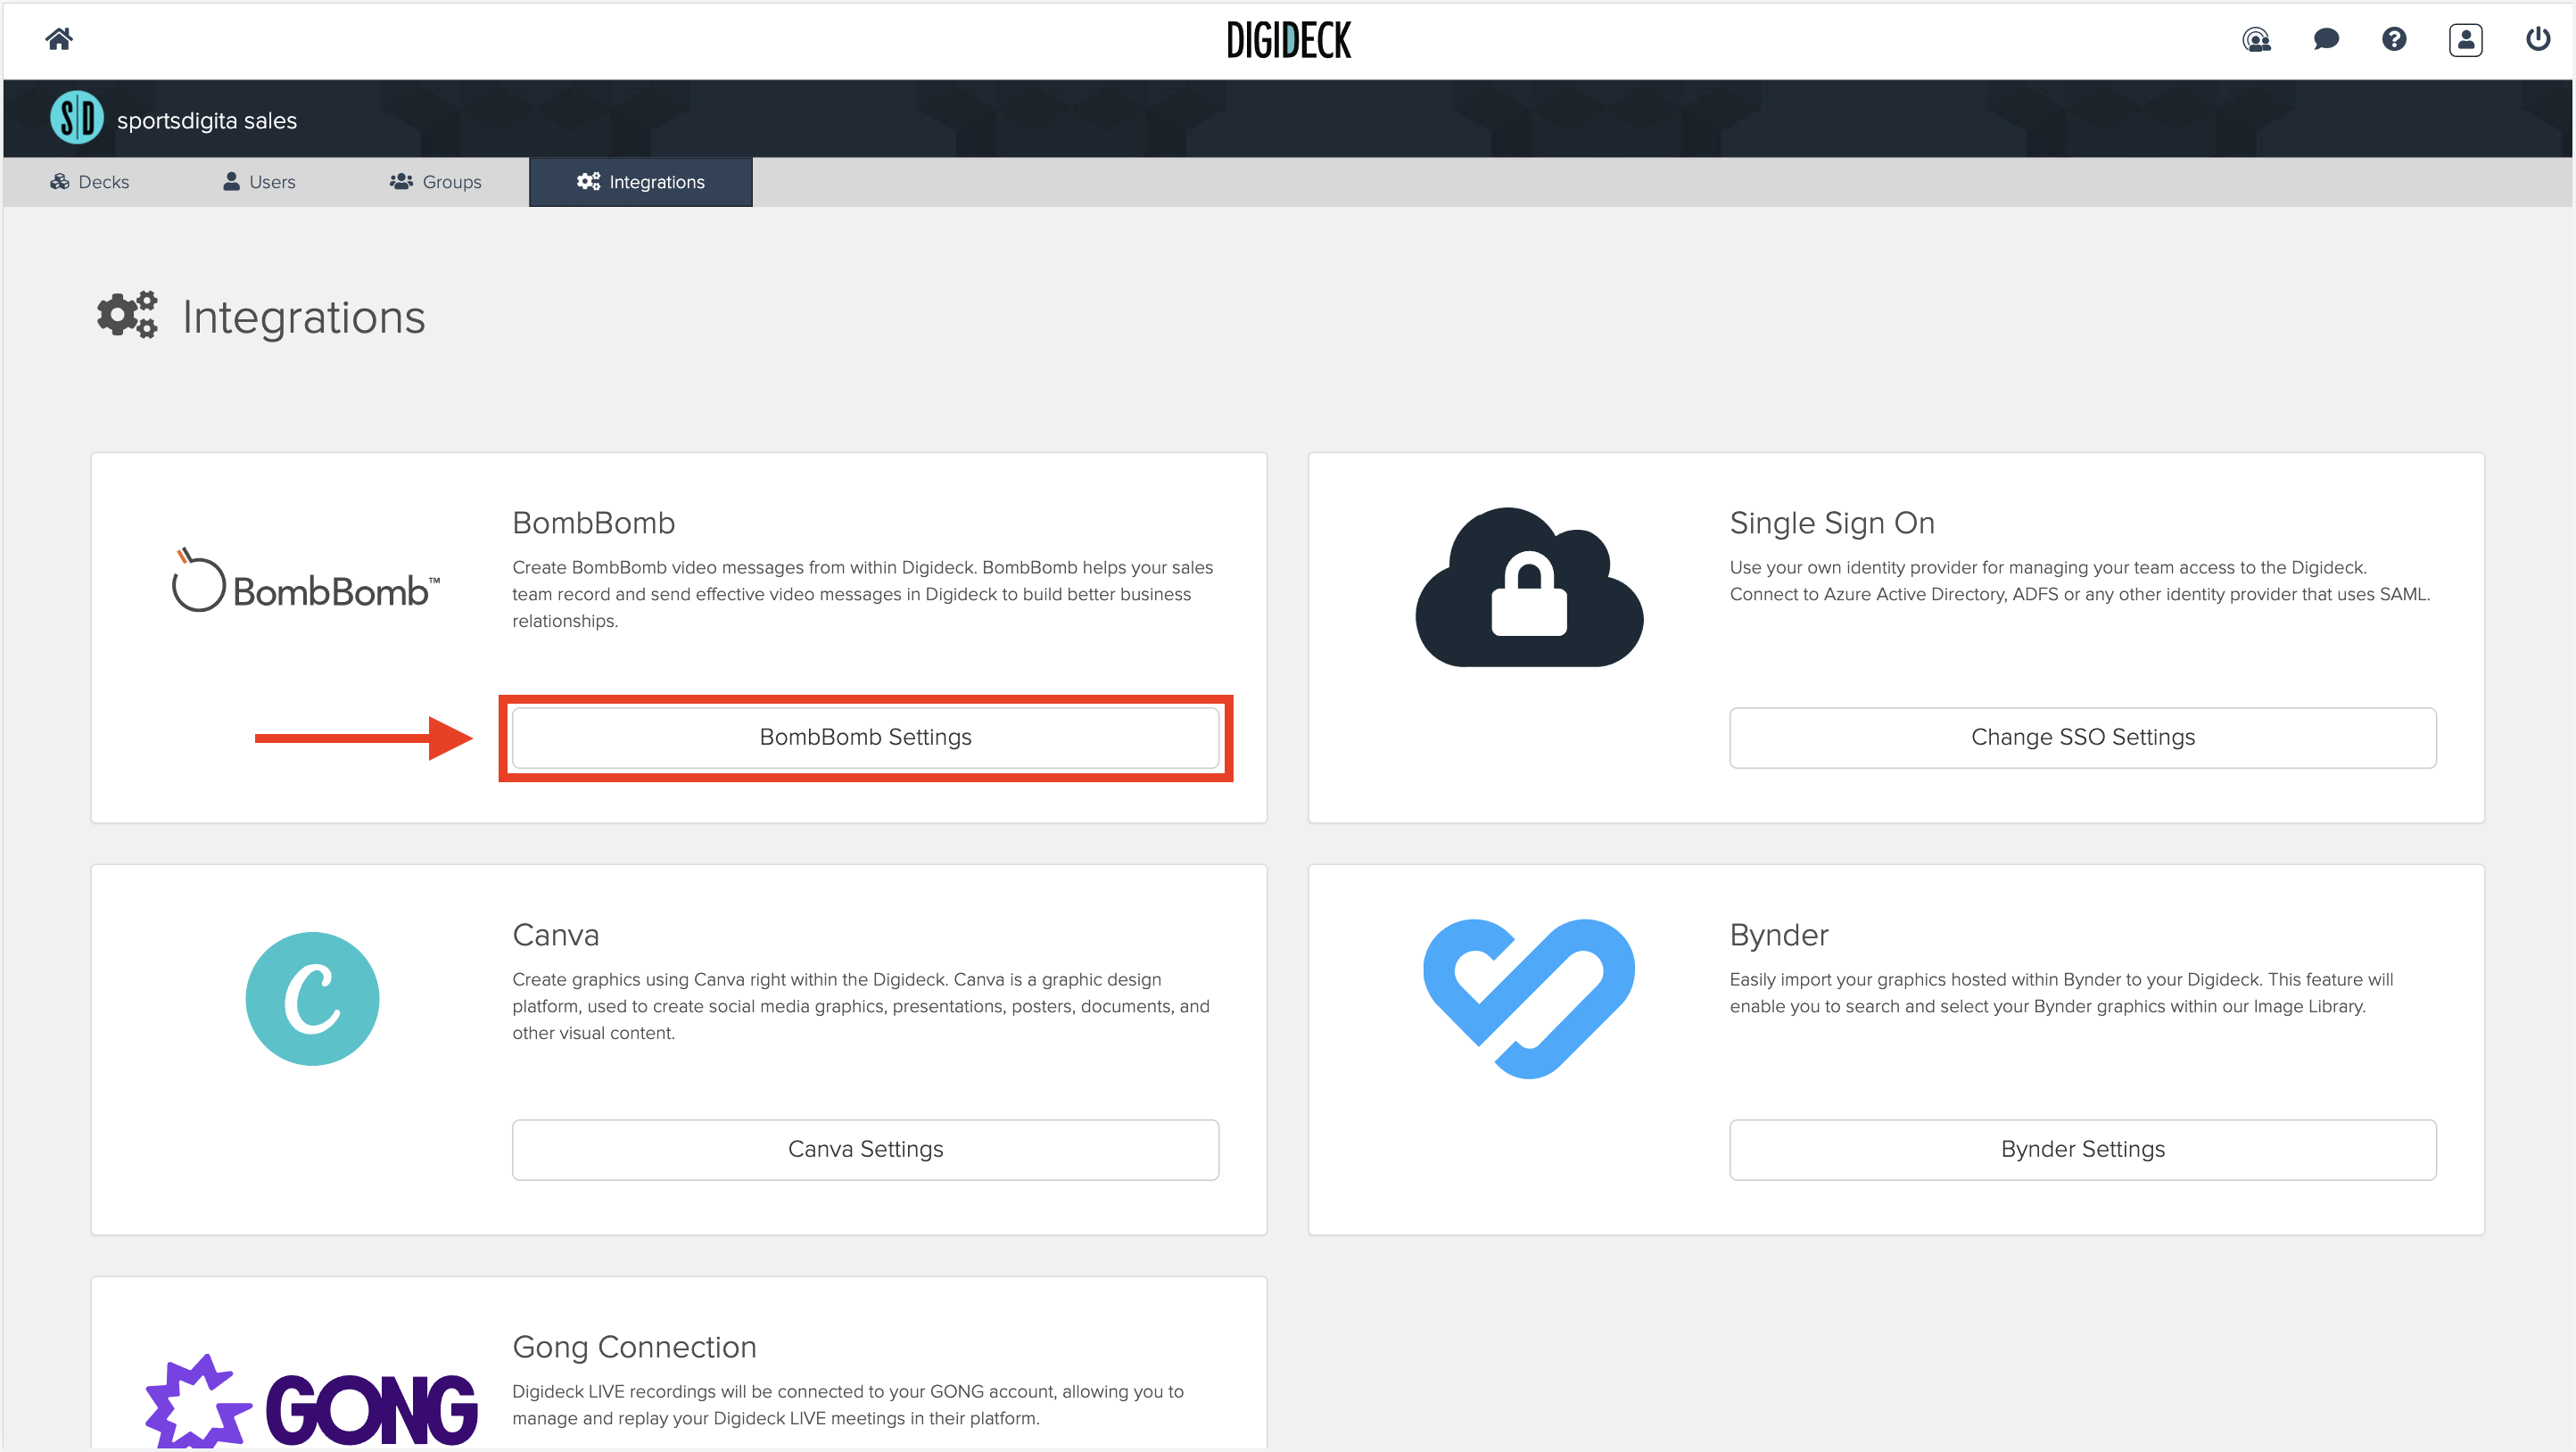Open the user profile icon
Image resolution: width=2576 pixels, height=1452 pixels.
(x=2465, y=40)
